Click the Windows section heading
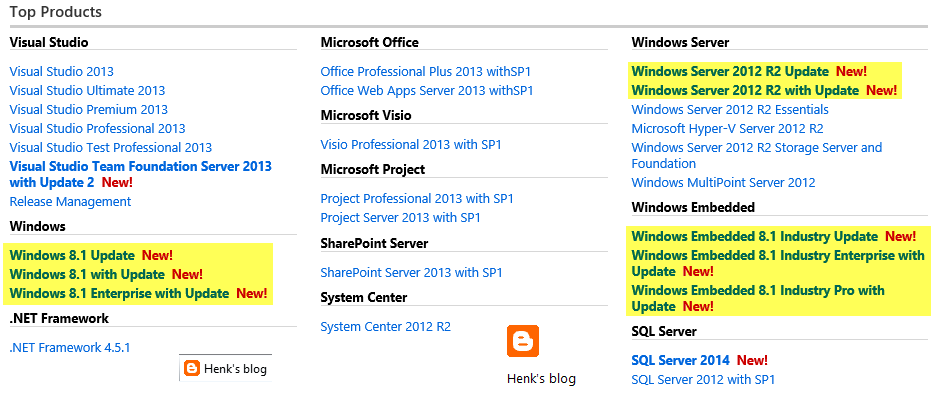948x405 pixels. click(x=37, y=227)
